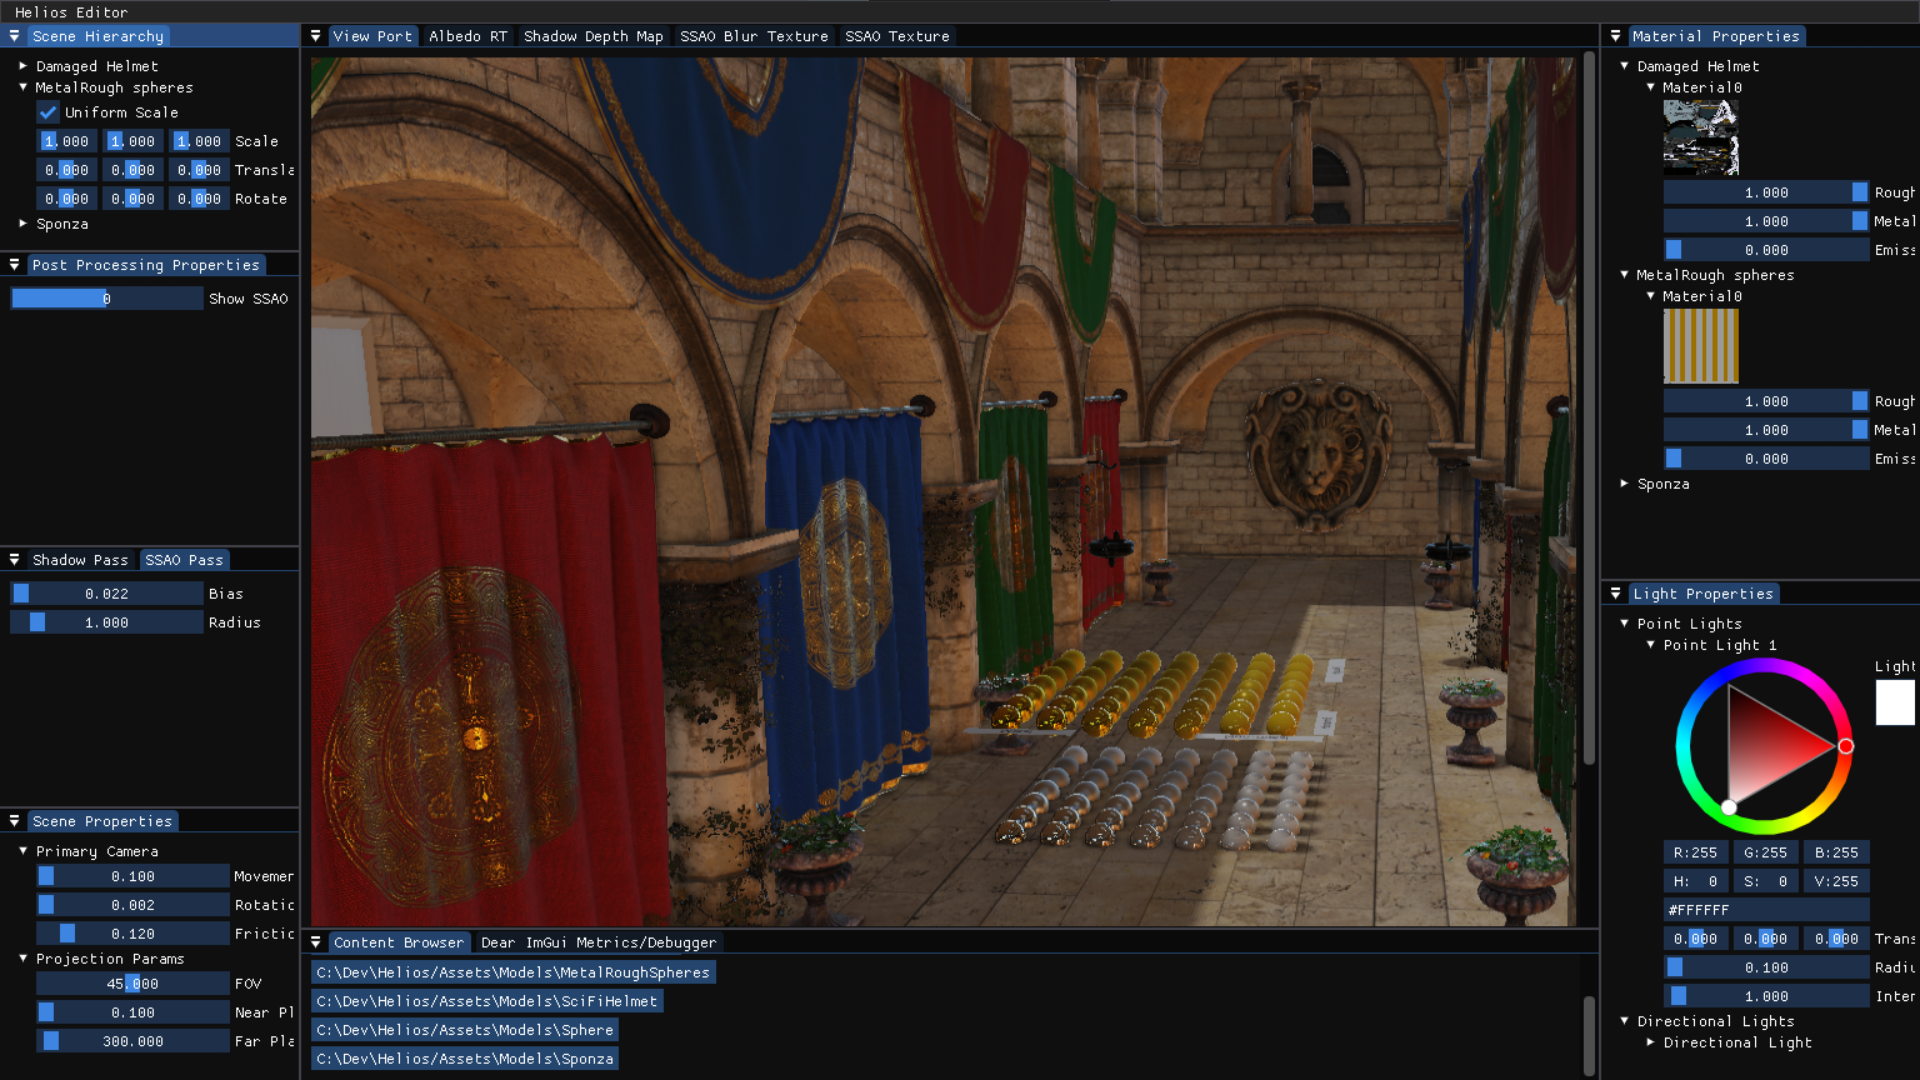
Task: Click the Shadow Pass panel menu arrow
Action: [x=14, y=560]
